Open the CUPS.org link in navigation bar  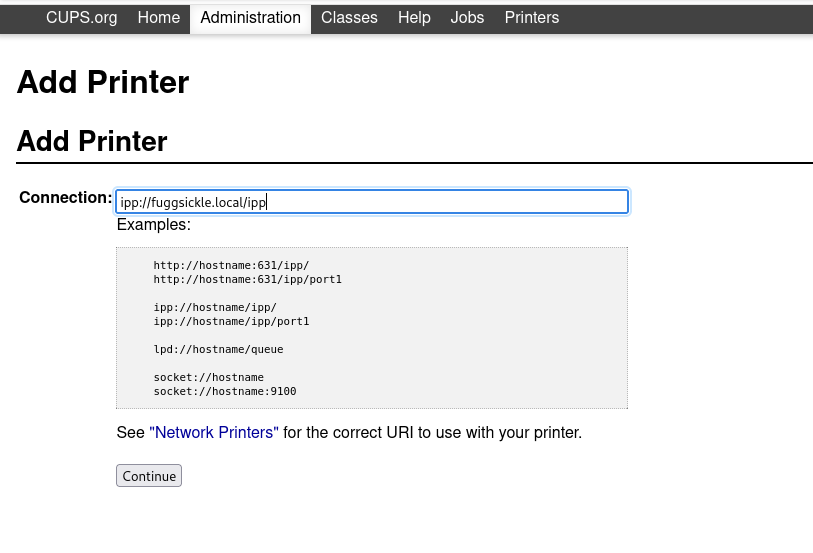pyautogui.click(x=81, y=18)
